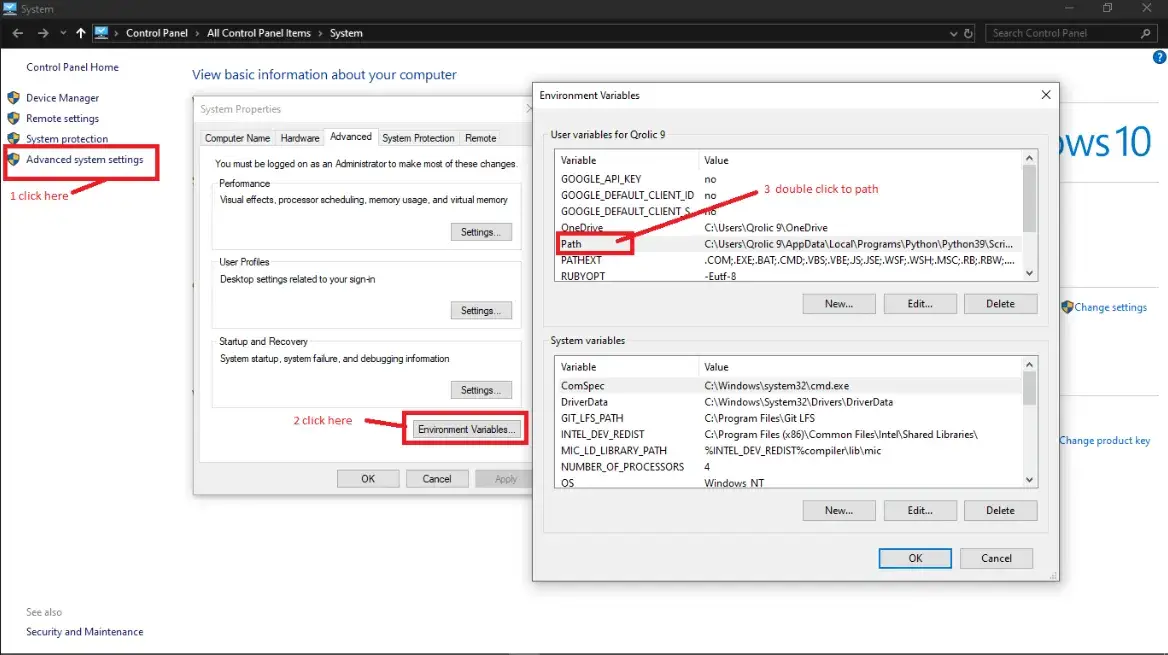This screenshot has height=655, width=1168.
Task: Click the back arrow navigation icon
Action: coord(17,33)
